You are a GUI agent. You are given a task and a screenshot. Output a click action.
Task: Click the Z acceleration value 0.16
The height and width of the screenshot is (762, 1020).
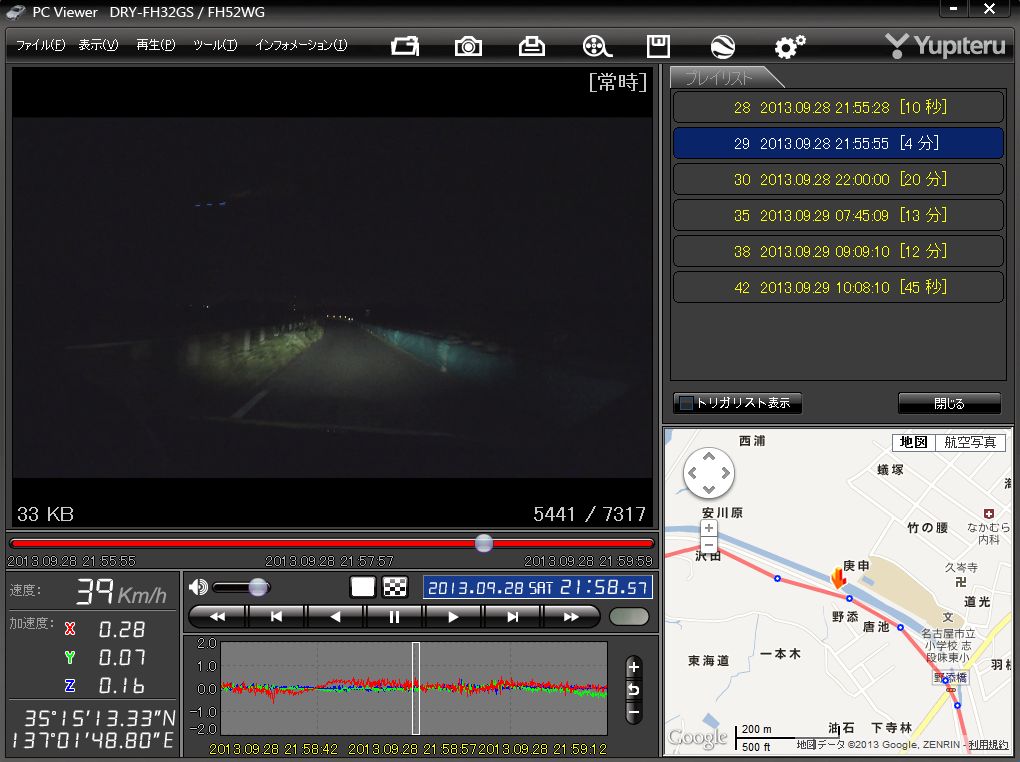122,685
